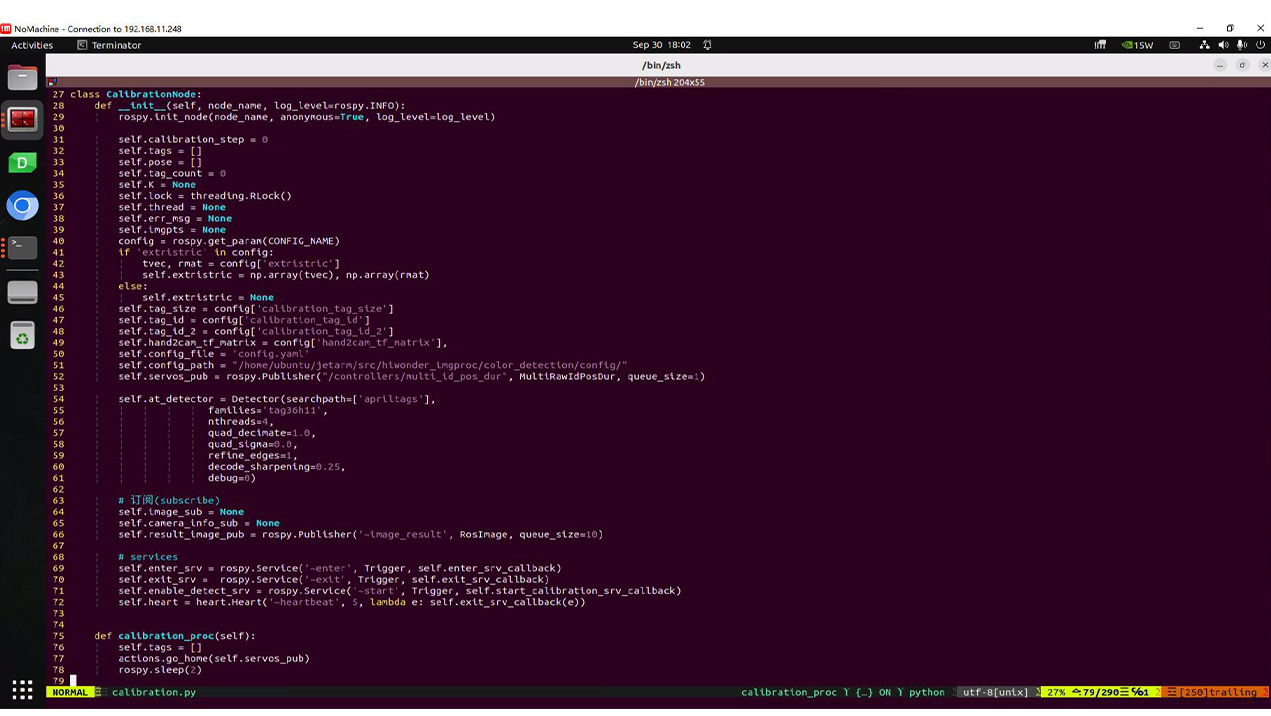The image size is (1271, 716).
Task: Open the Activities overview
Action: pyautogui.click(x=32, y=45)
